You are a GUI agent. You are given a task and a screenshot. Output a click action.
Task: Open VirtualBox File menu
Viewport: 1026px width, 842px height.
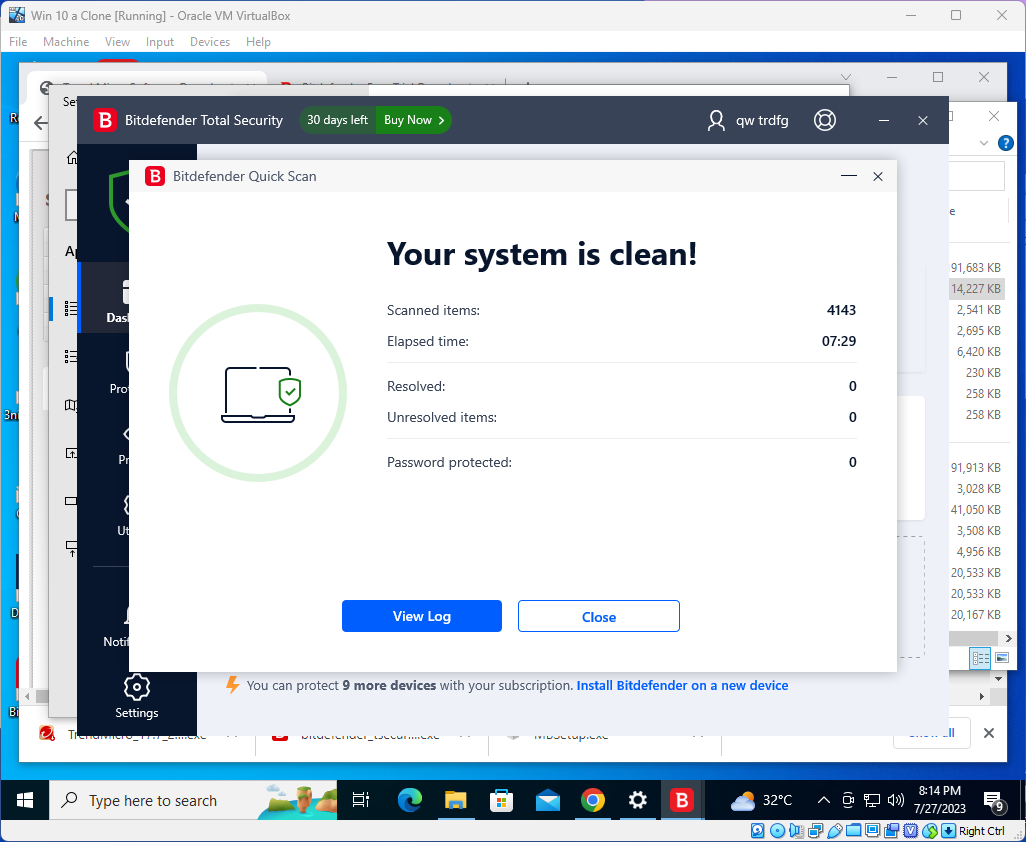[18, 42]
